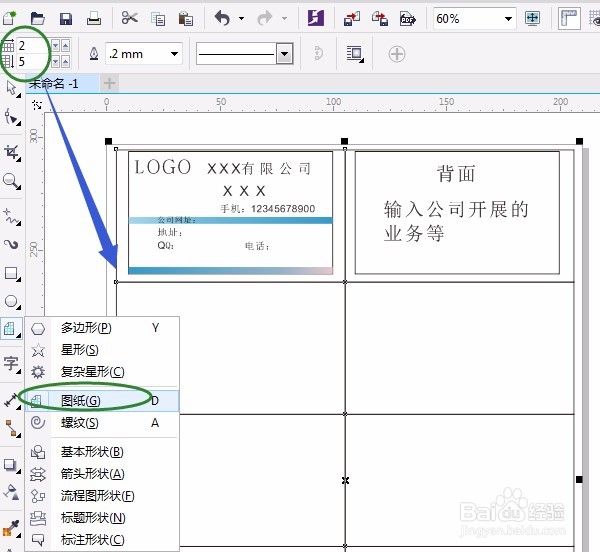This screenshot has width=600, height=552.
Task: Click the LOGO text on card
Action: pos(163,167)
